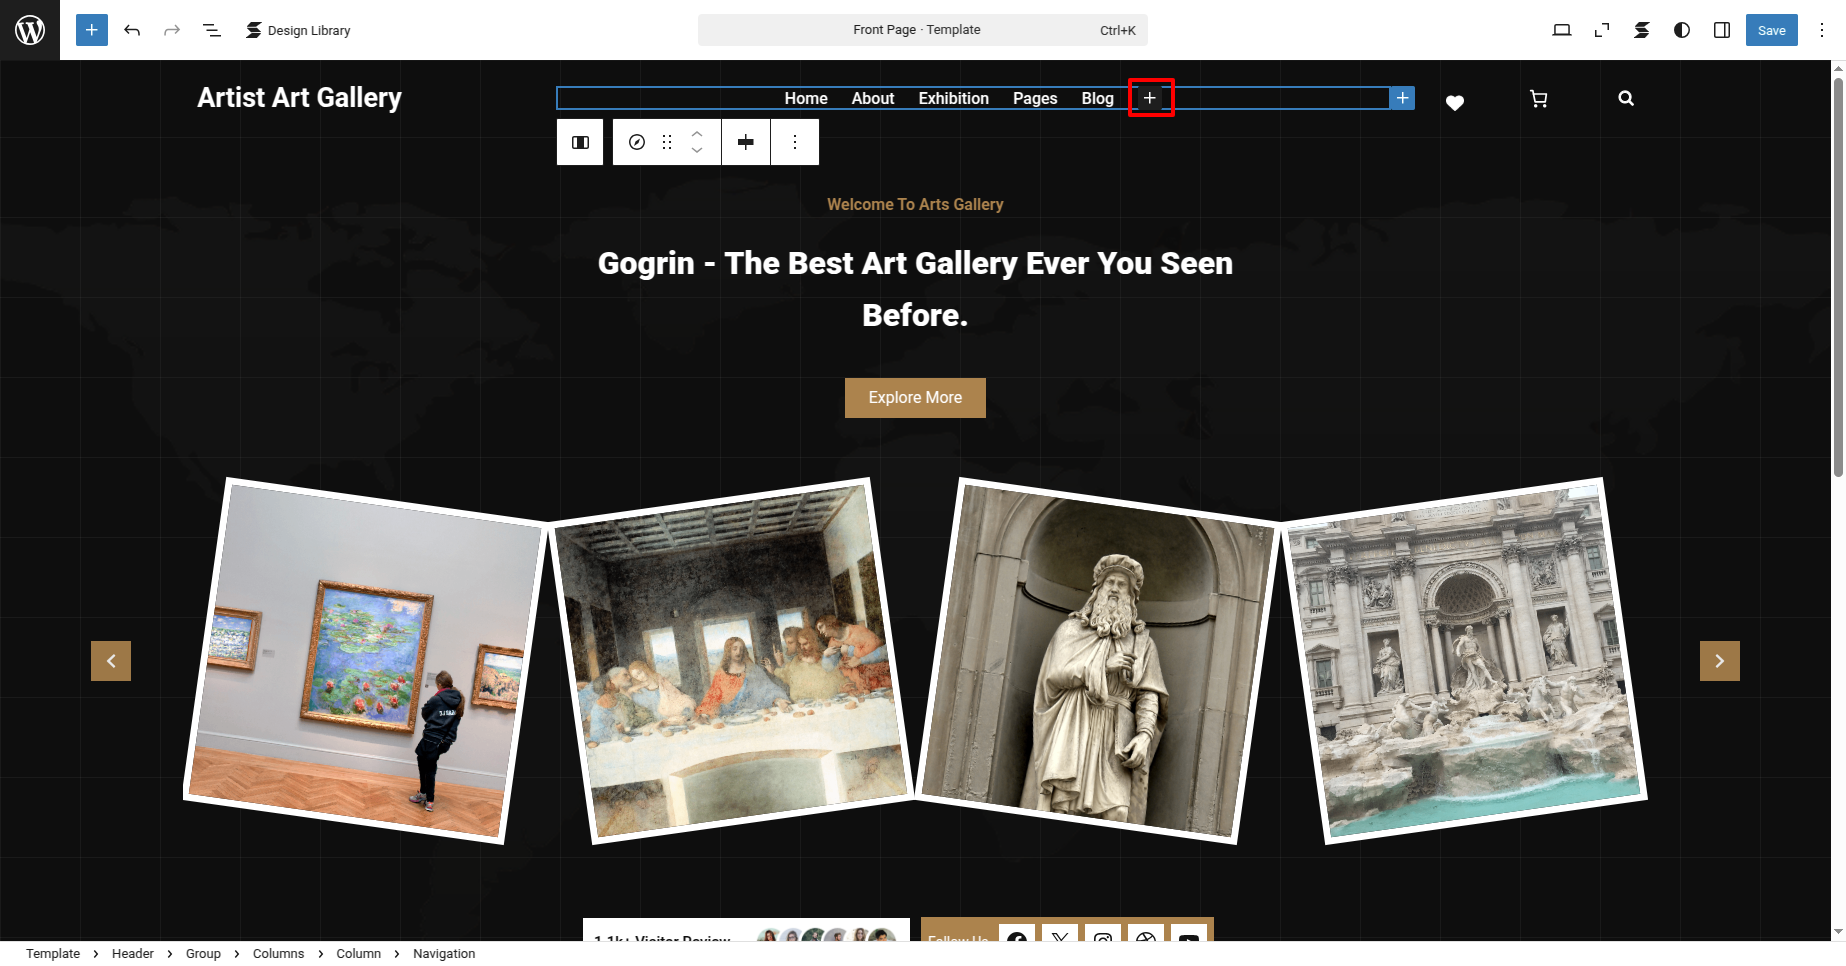Screen dimensions: 1846x966
Task: Click the search magnifier icon
Action: point(1626,98)
